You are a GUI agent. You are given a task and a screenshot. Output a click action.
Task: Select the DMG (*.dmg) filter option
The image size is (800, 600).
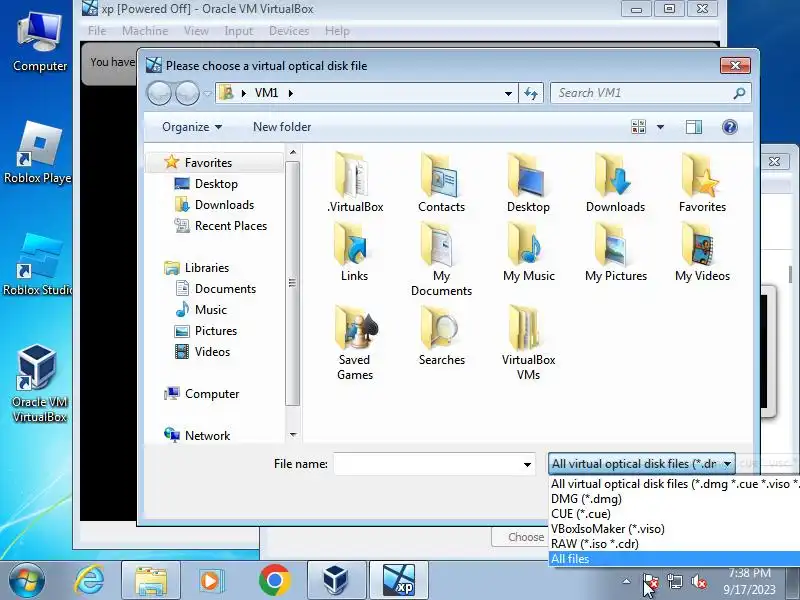674,498
